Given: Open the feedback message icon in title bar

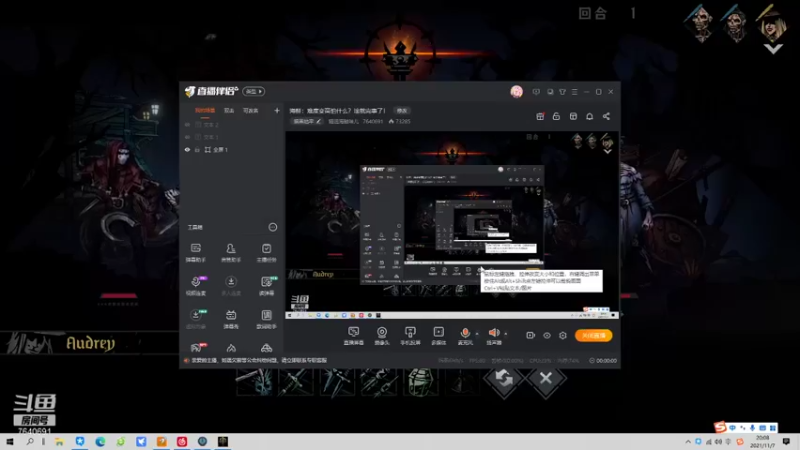Looking at the screenshot, I should coord(536,92).
